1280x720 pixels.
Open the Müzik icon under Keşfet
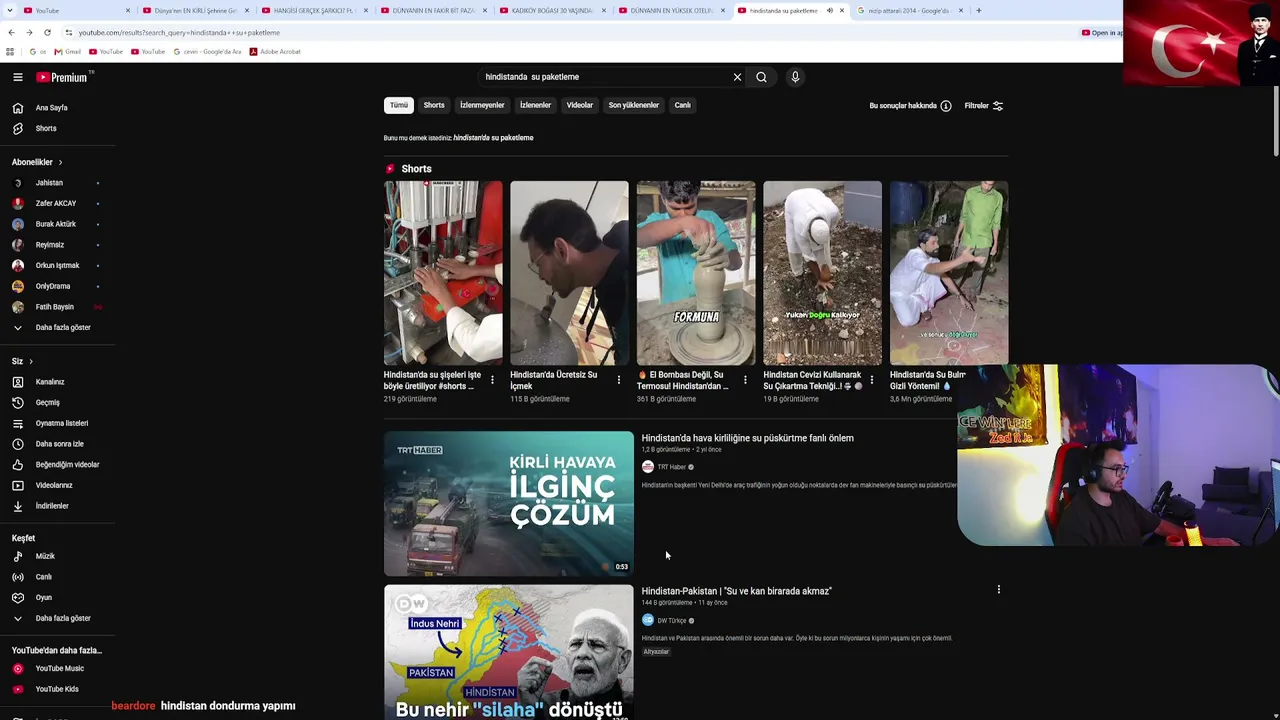pos(18,556)
